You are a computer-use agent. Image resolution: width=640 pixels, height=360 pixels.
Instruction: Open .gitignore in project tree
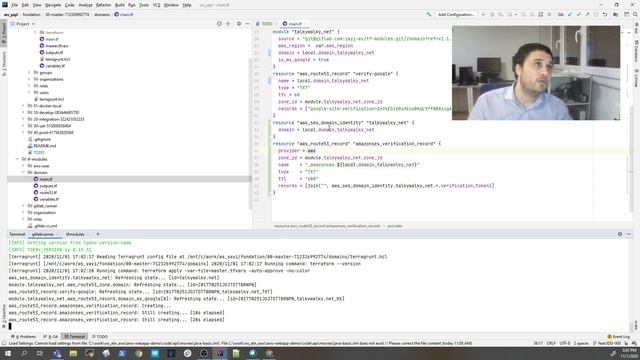(x=42, y=139)
